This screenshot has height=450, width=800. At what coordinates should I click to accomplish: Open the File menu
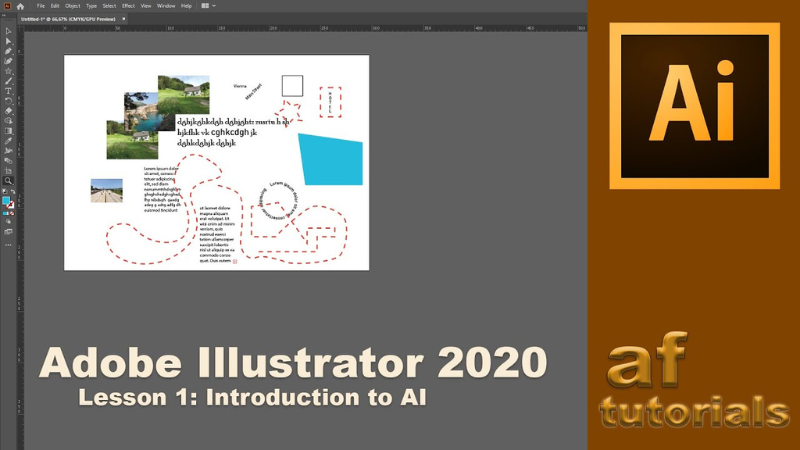41,6
